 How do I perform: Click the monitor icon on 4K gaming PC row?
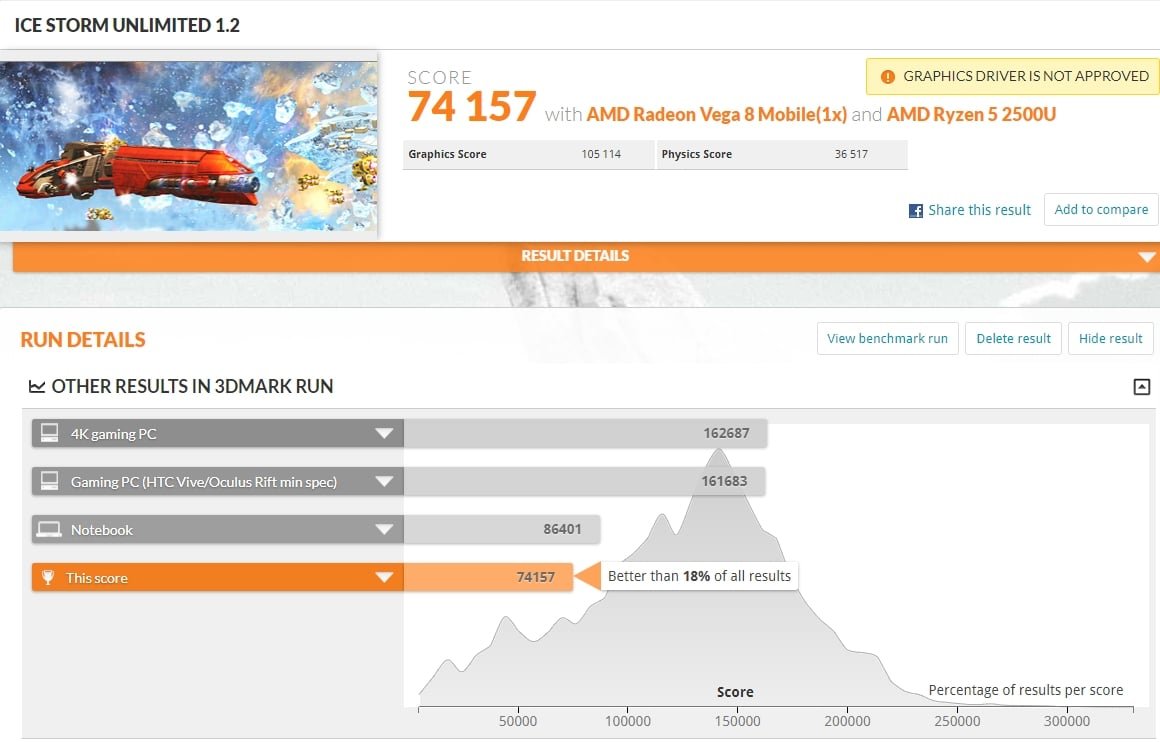pyautogui.click(x=50, y=433)
